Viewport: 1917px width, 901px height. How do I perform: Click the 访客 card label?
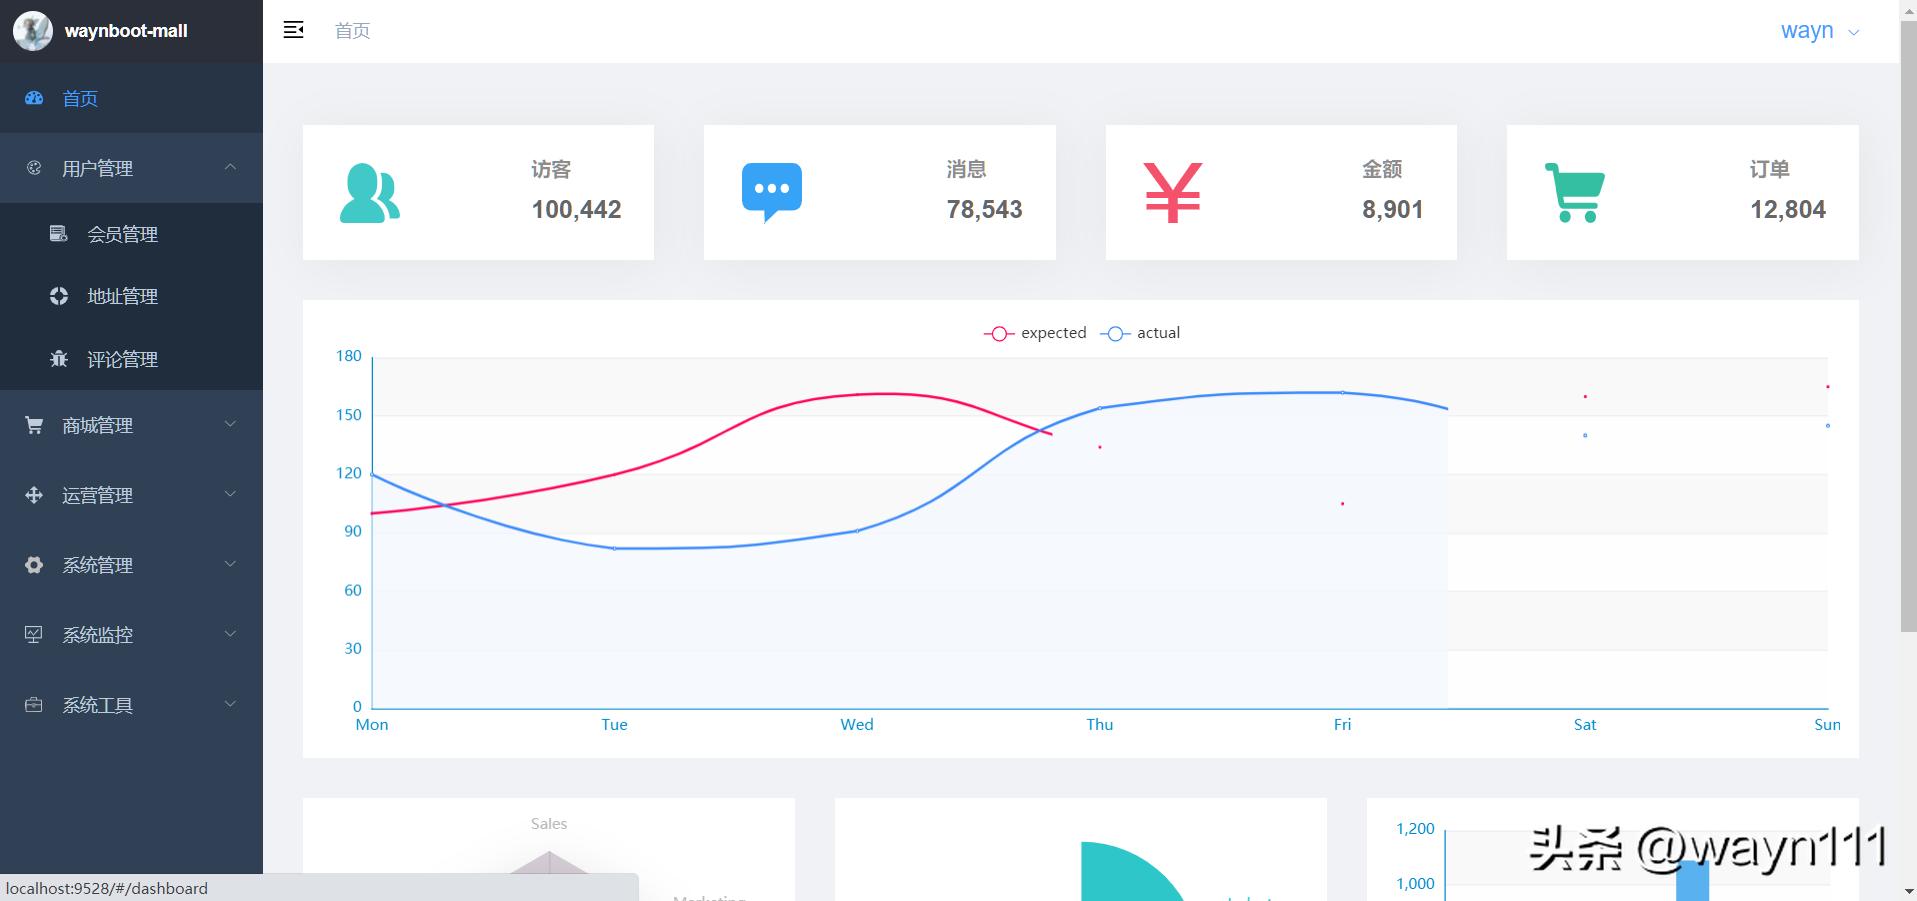[x=551, y=169]
